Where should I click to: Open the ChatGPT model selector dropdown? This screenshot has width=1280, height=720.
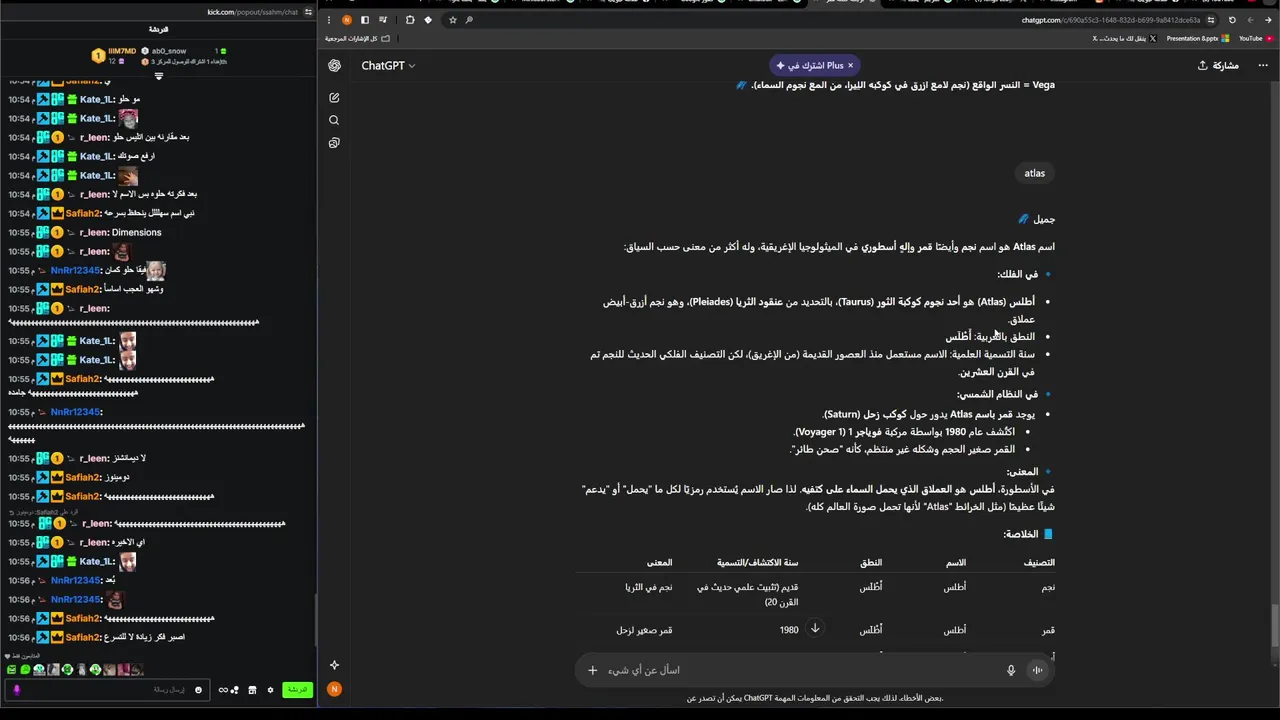[x=388, y=66]
